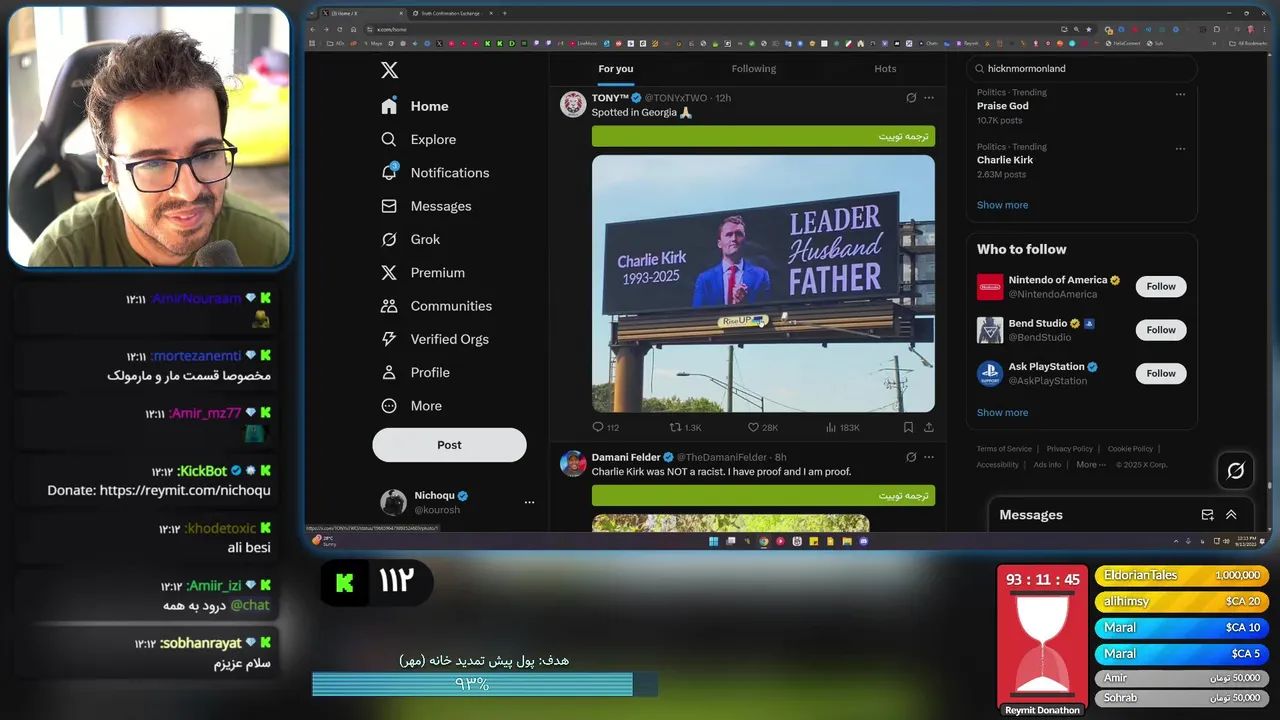Open Chrome tab search dropdown

click(x=311, y=13)
